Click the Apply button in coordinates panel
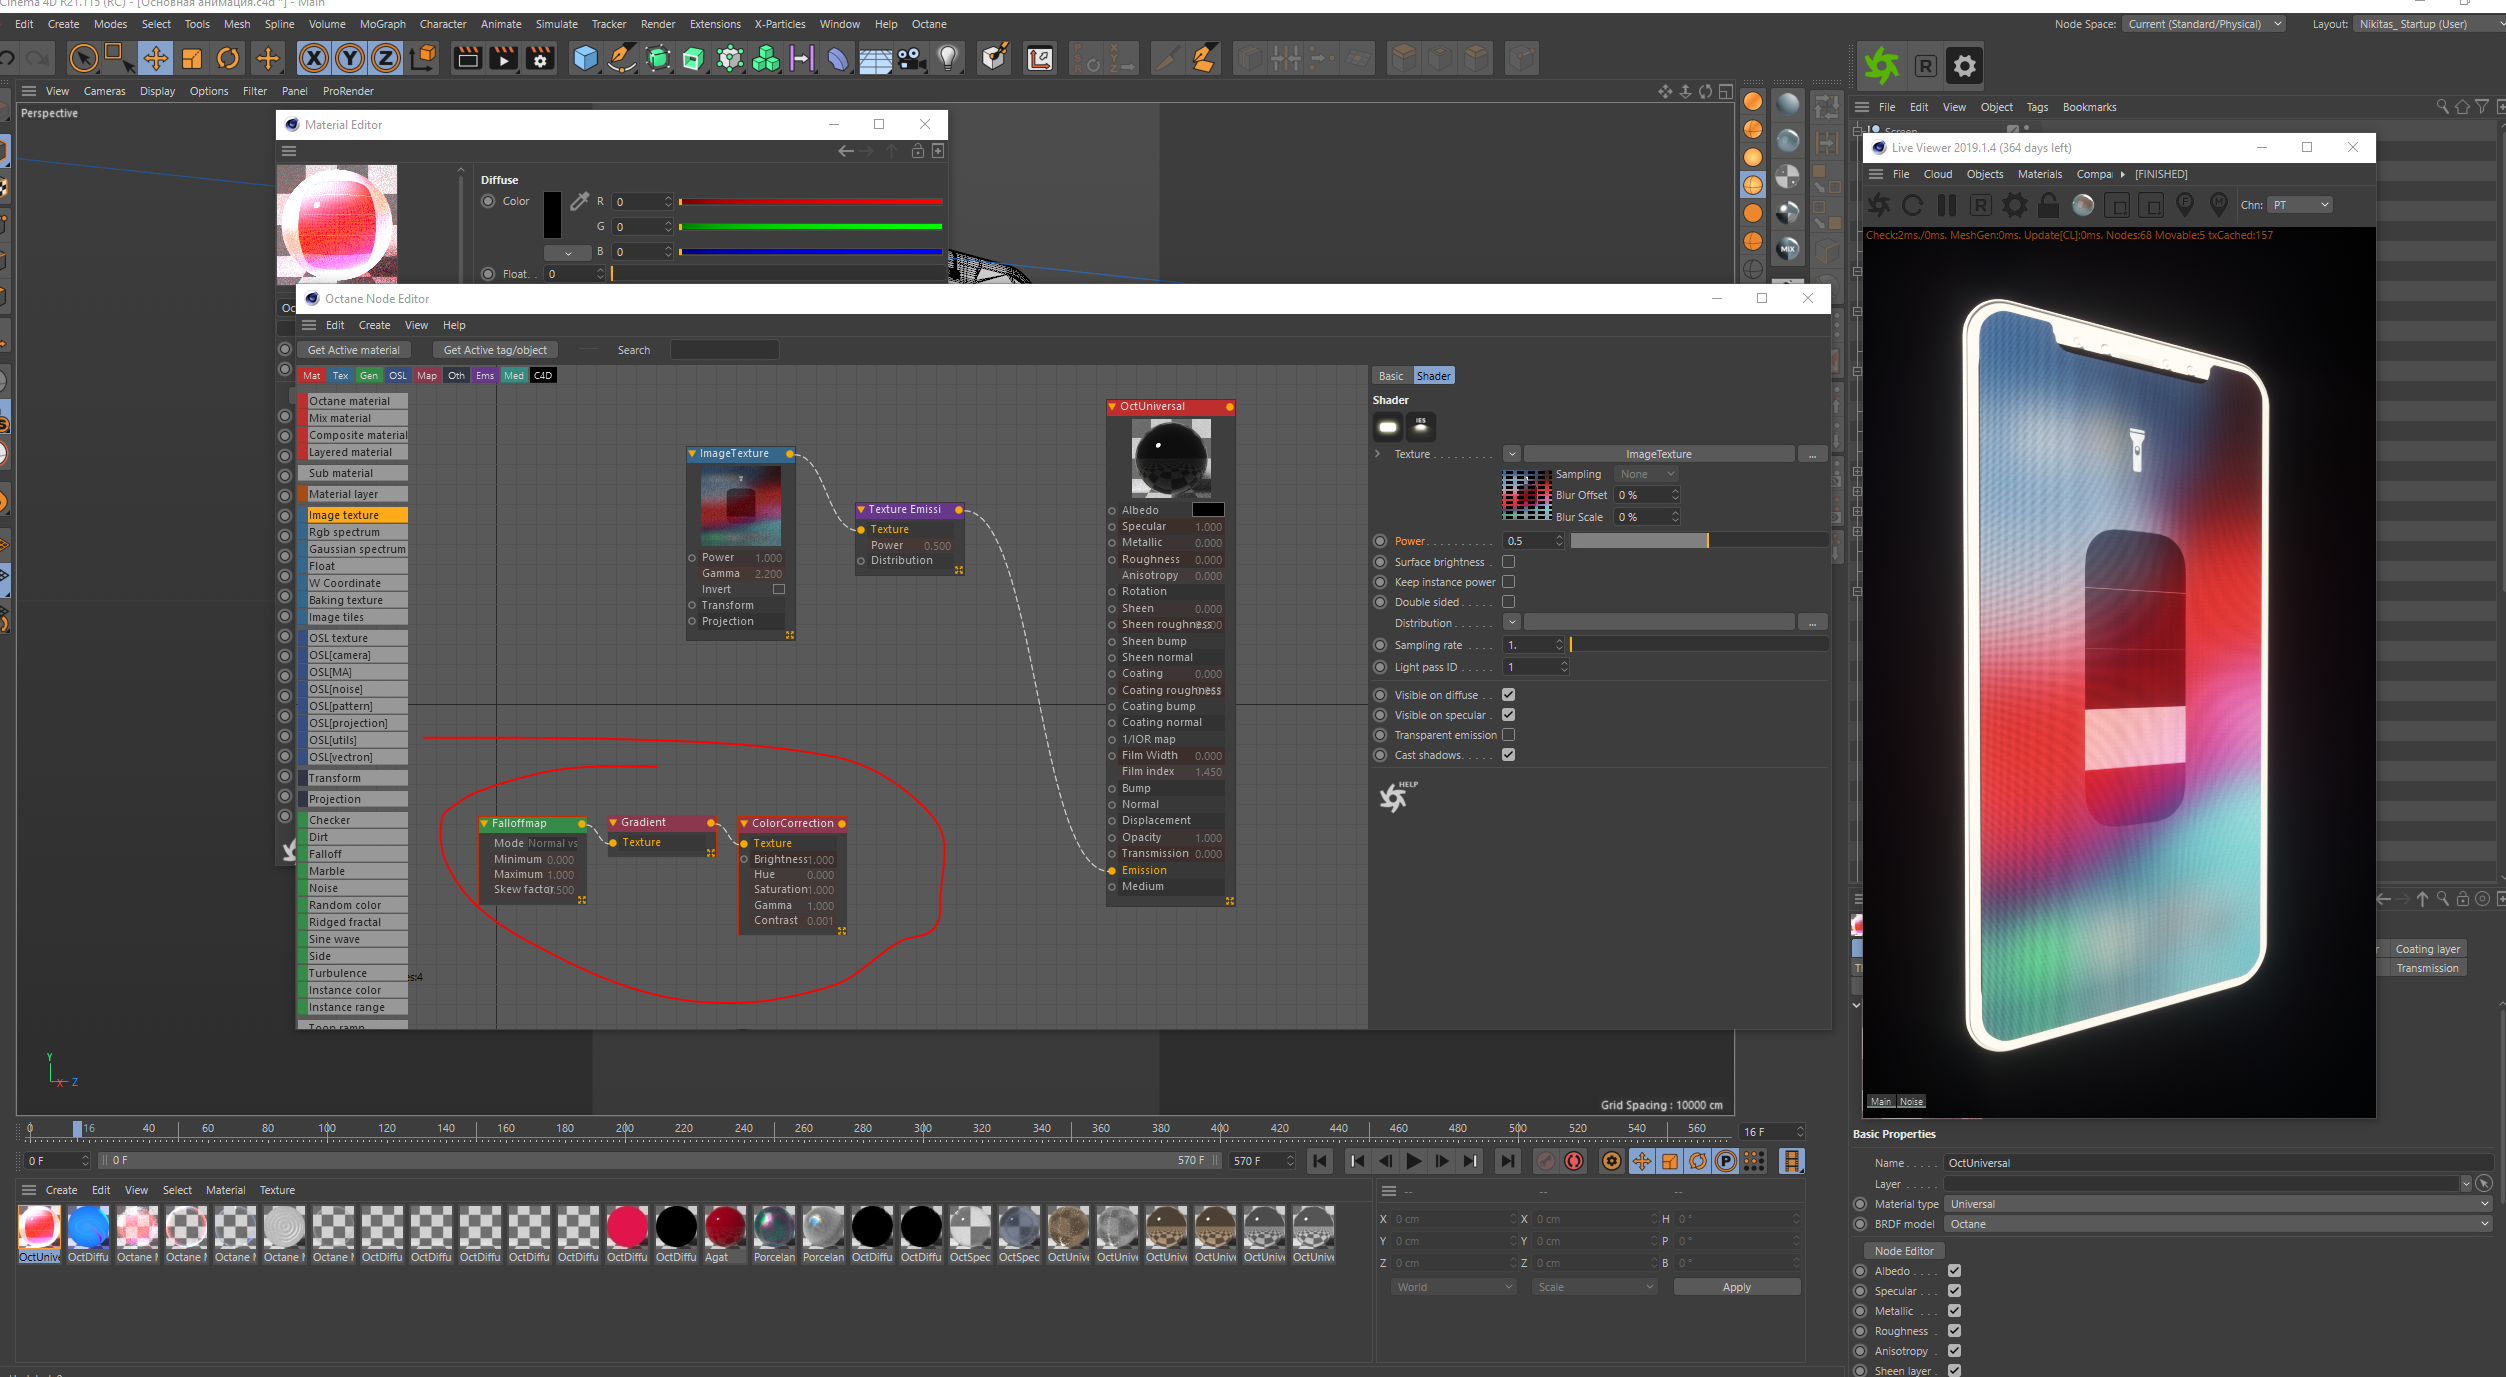 [1736, 1287]
